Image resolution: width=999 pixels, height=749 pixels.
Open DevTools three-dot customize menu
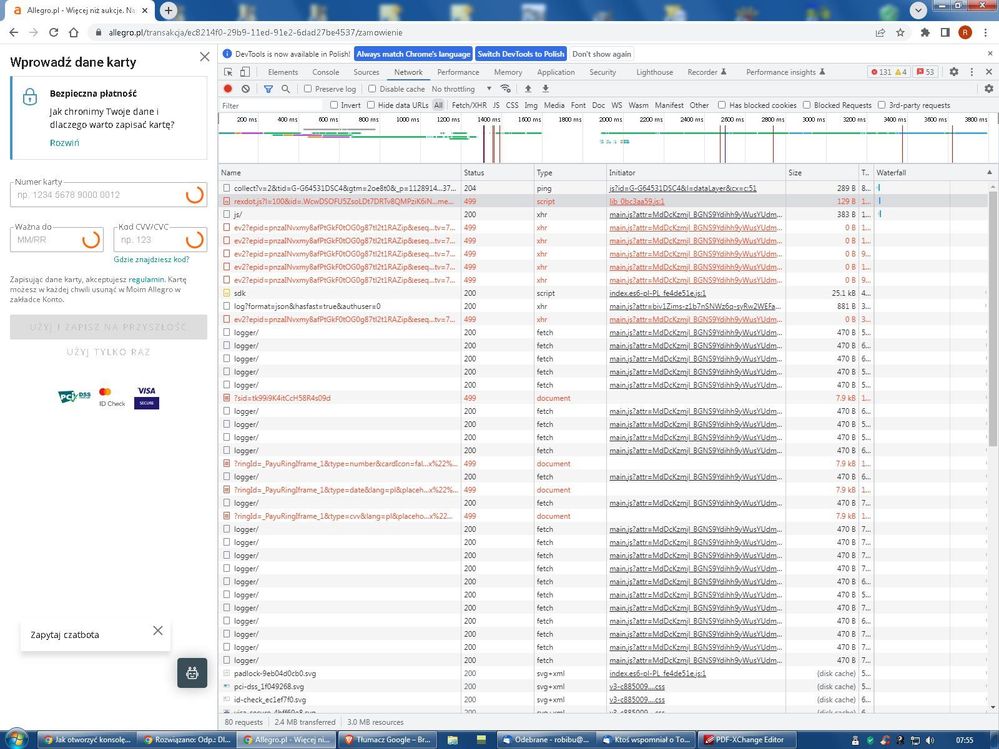click(972, 72)
